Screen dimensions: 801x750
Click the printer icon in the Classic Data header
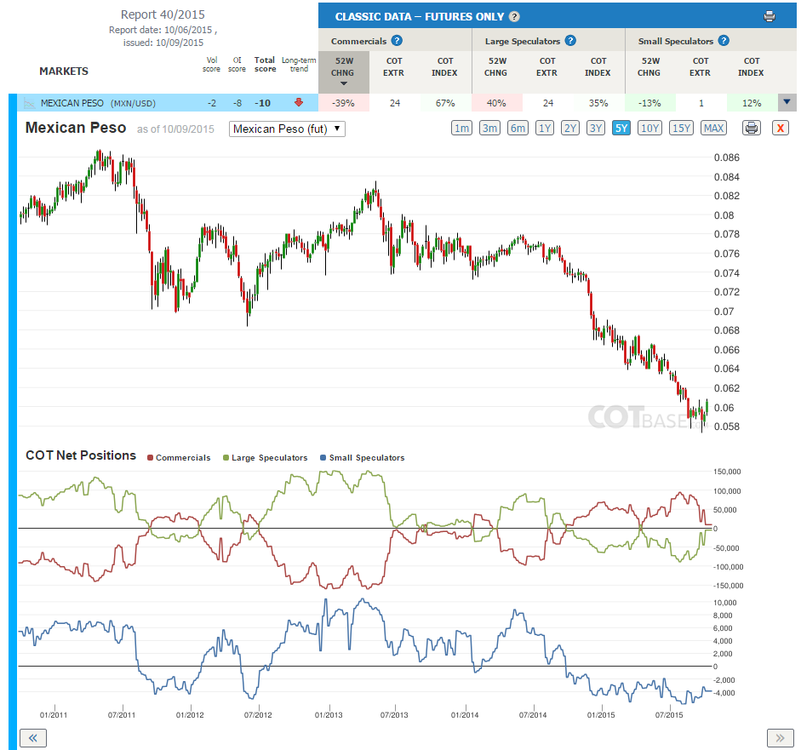769,16
